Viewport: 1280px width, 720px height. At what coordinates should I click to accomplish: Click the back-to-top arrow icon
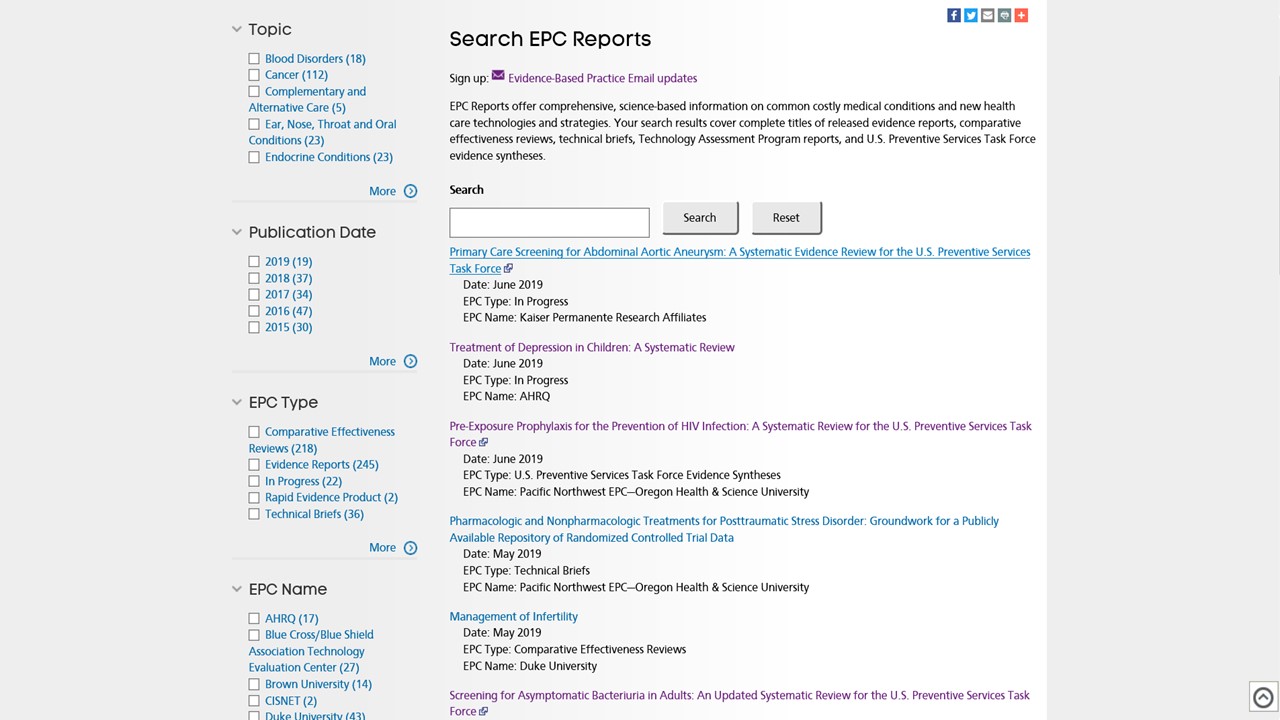coord(1263,698)
